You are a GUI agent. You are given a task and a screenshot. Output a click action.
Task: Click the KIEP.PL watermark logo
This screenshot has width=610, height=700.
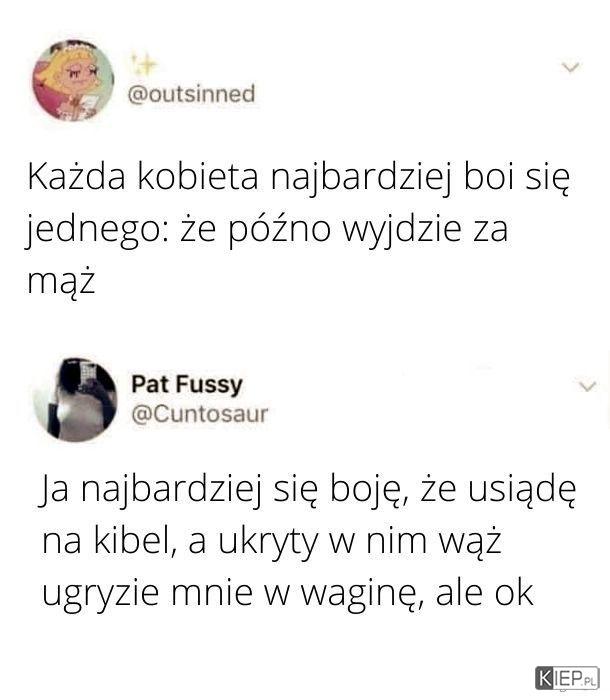click(x=566, y=678)
